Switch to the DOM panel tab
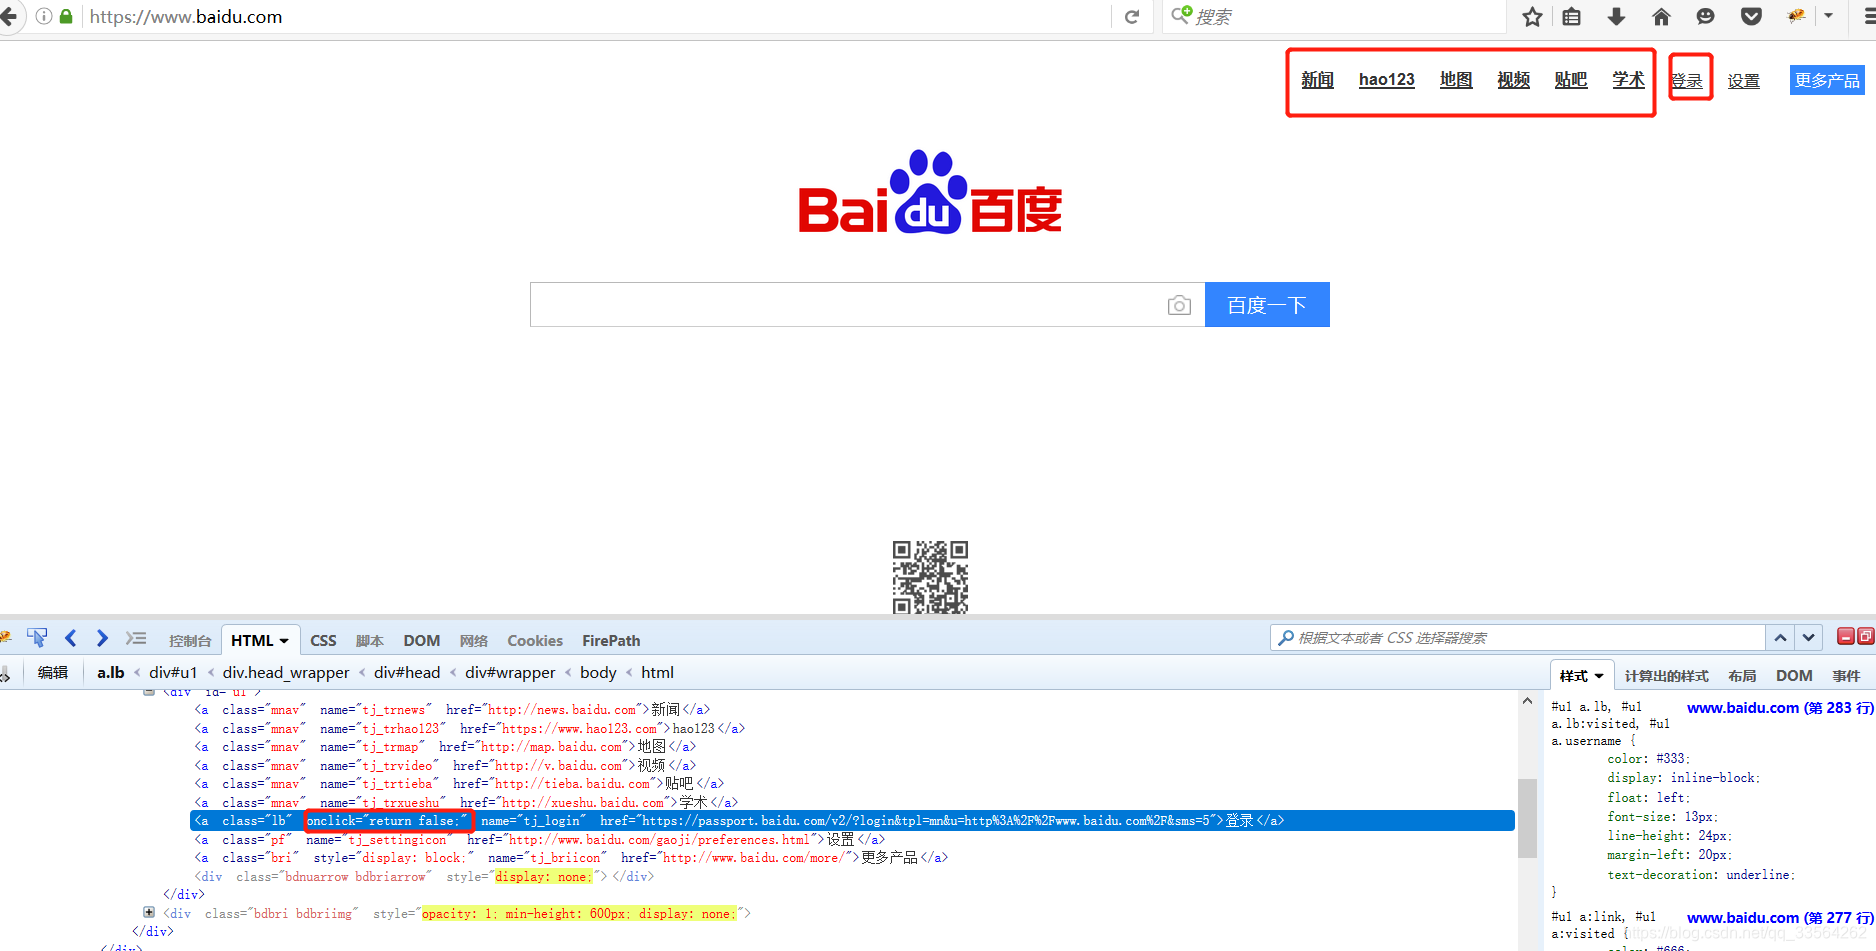 tap(422, 641)
